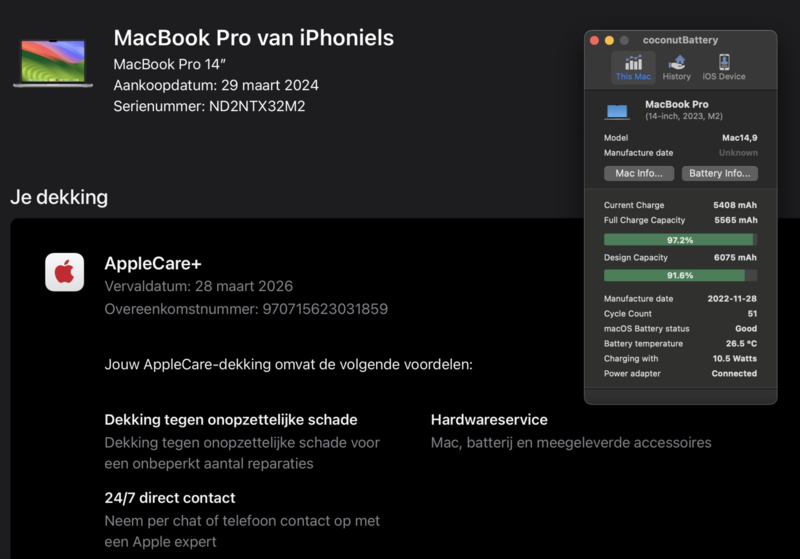800x559 pixels.
Task: Click the MacBook Pro laptop icon in coconutBattery
Action: [617, 111]
